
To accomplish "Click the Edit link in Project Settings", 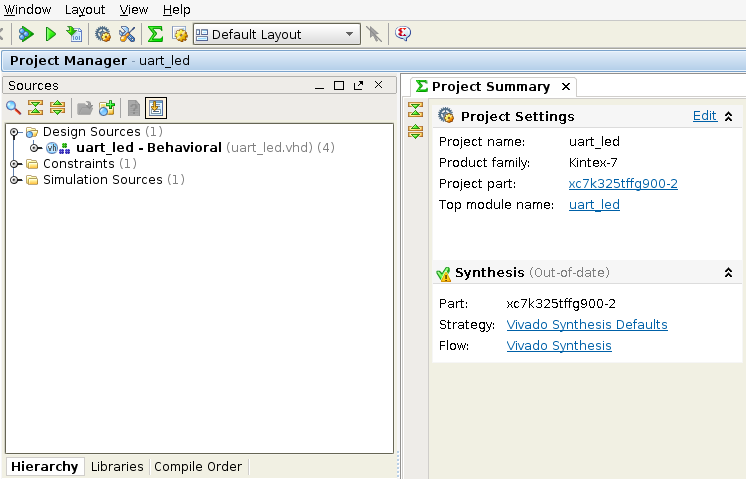I will (705, 116).
